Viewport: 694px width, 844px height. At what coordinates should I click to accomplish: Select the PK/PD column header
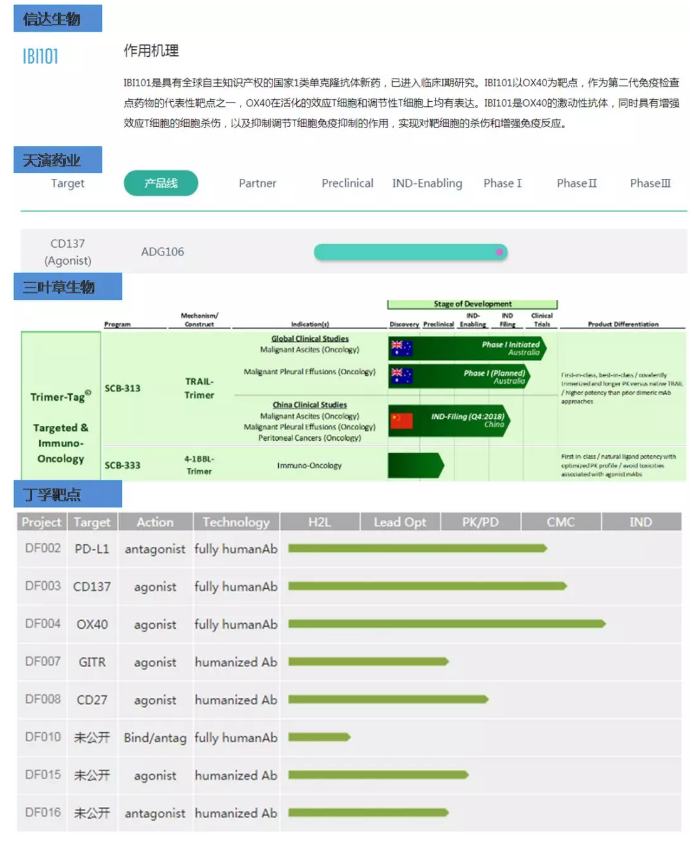(481, 522)
